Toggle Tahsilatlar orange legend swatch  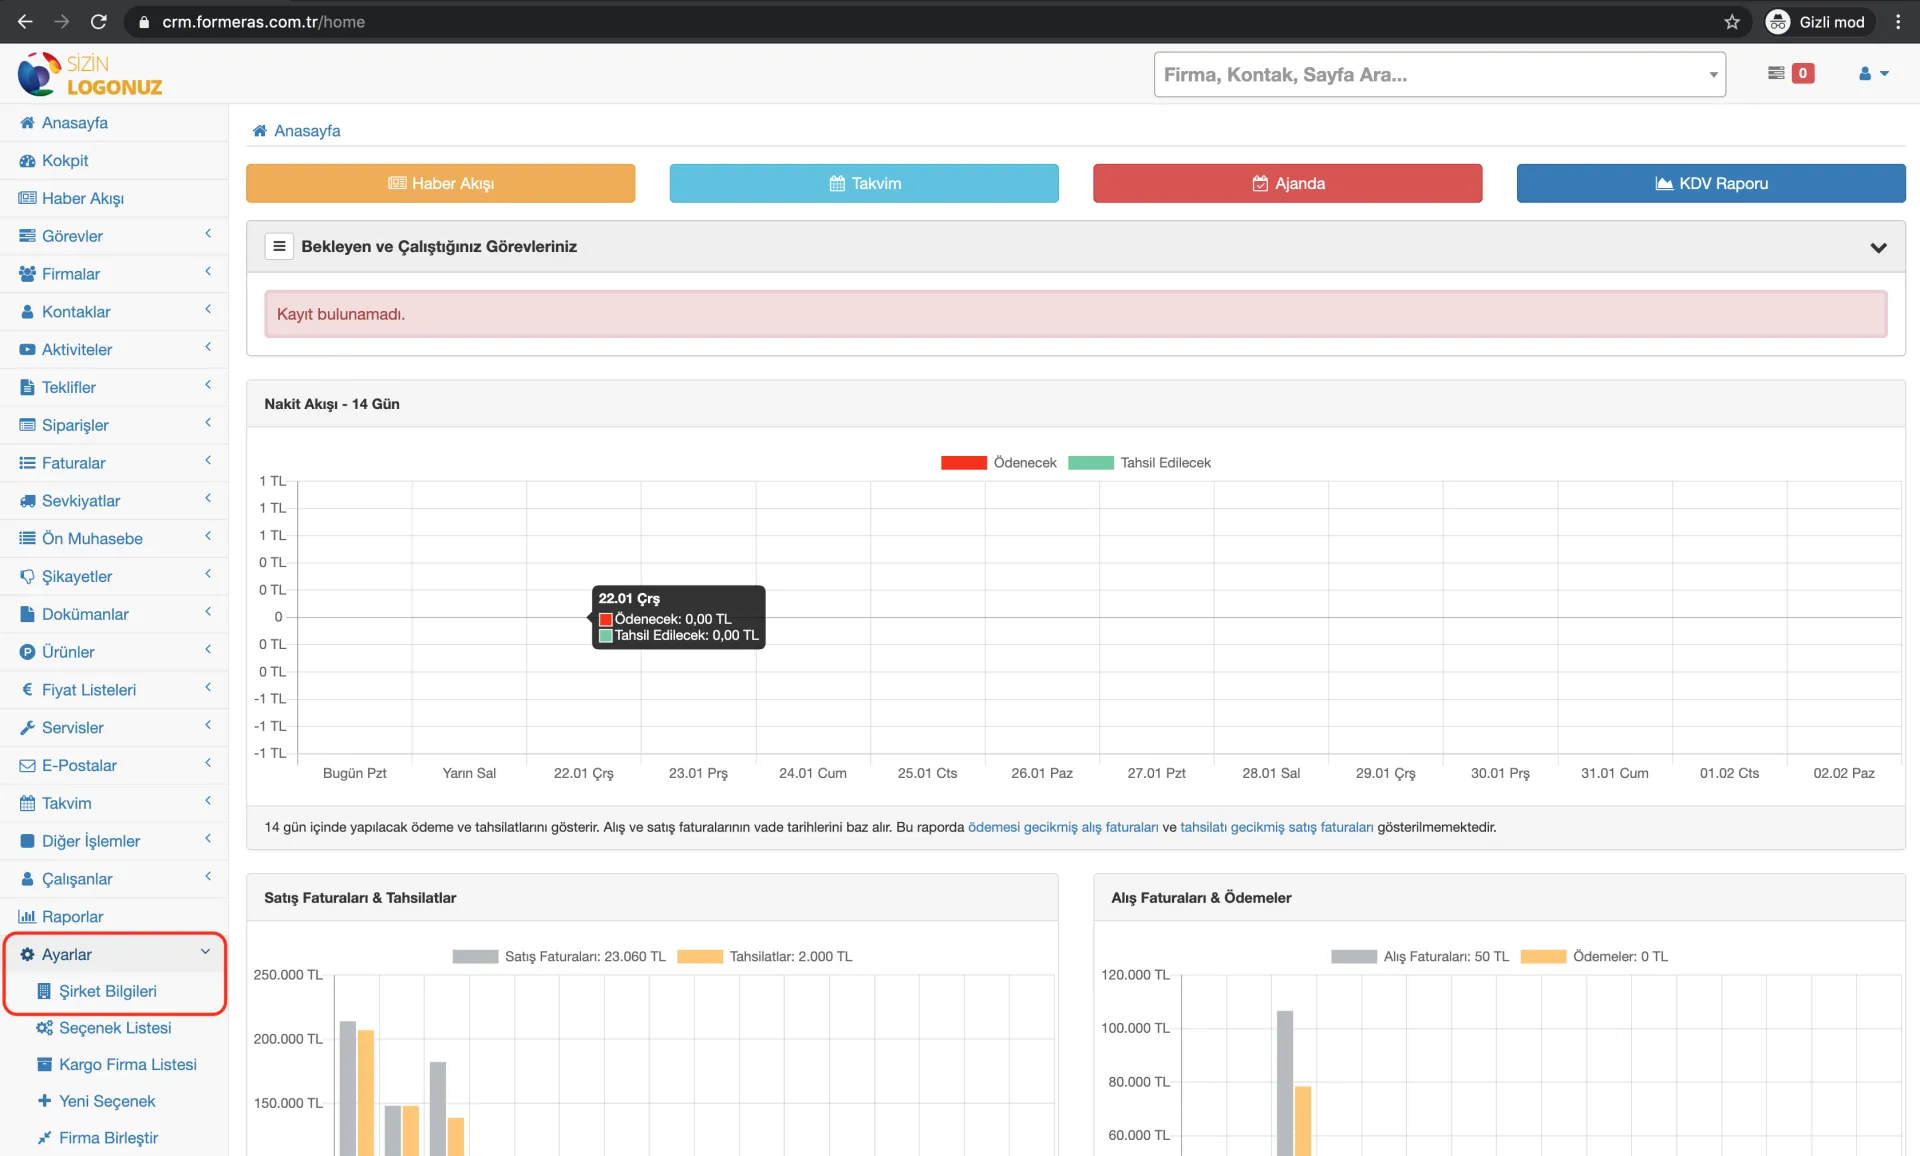coord(700,957)
